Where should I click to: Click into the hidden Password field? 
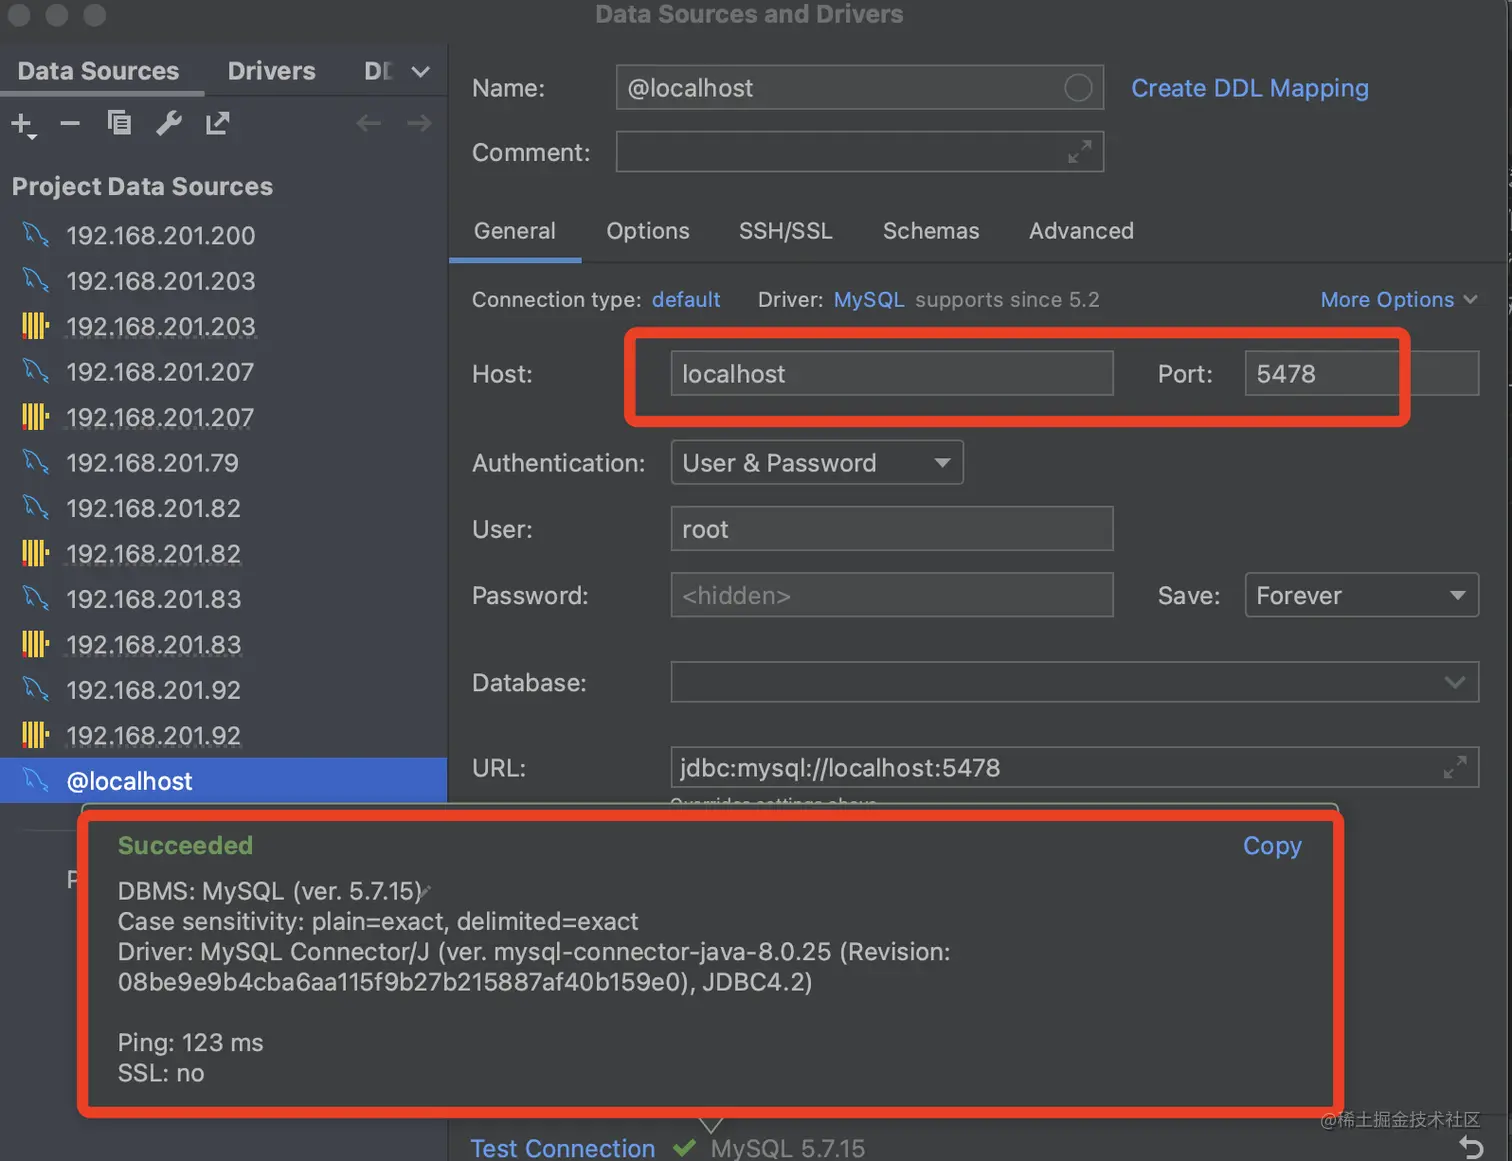click(x=892, y=596)
